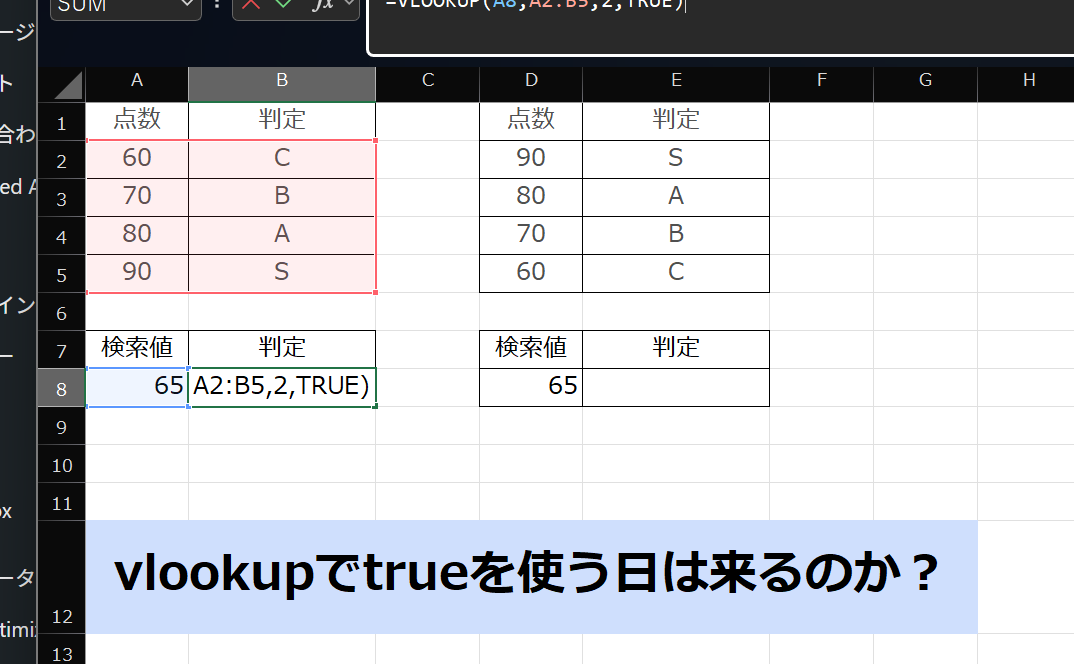
Task: Select row 1 header
Action: click(61, 120)
